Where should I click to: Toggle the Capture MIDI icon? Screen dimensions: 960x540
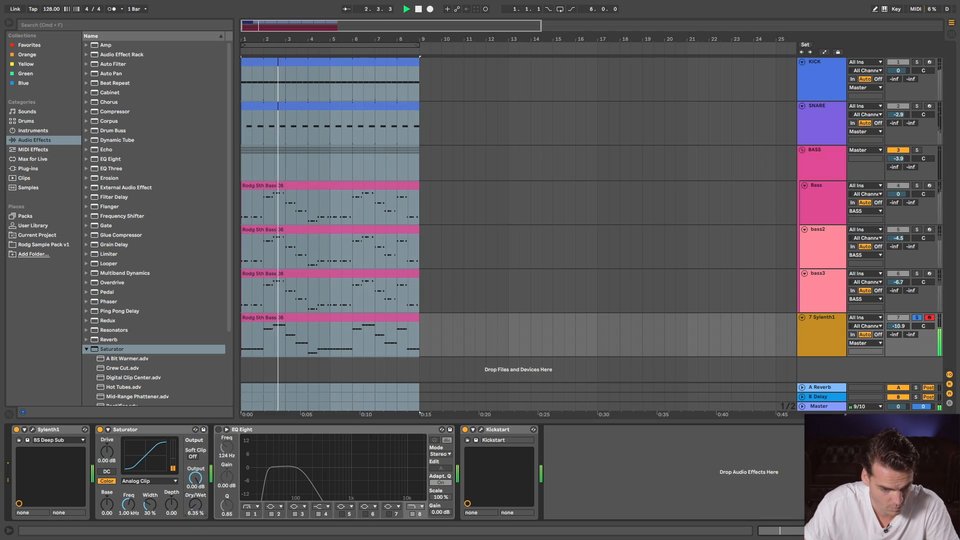pos(476,9)
